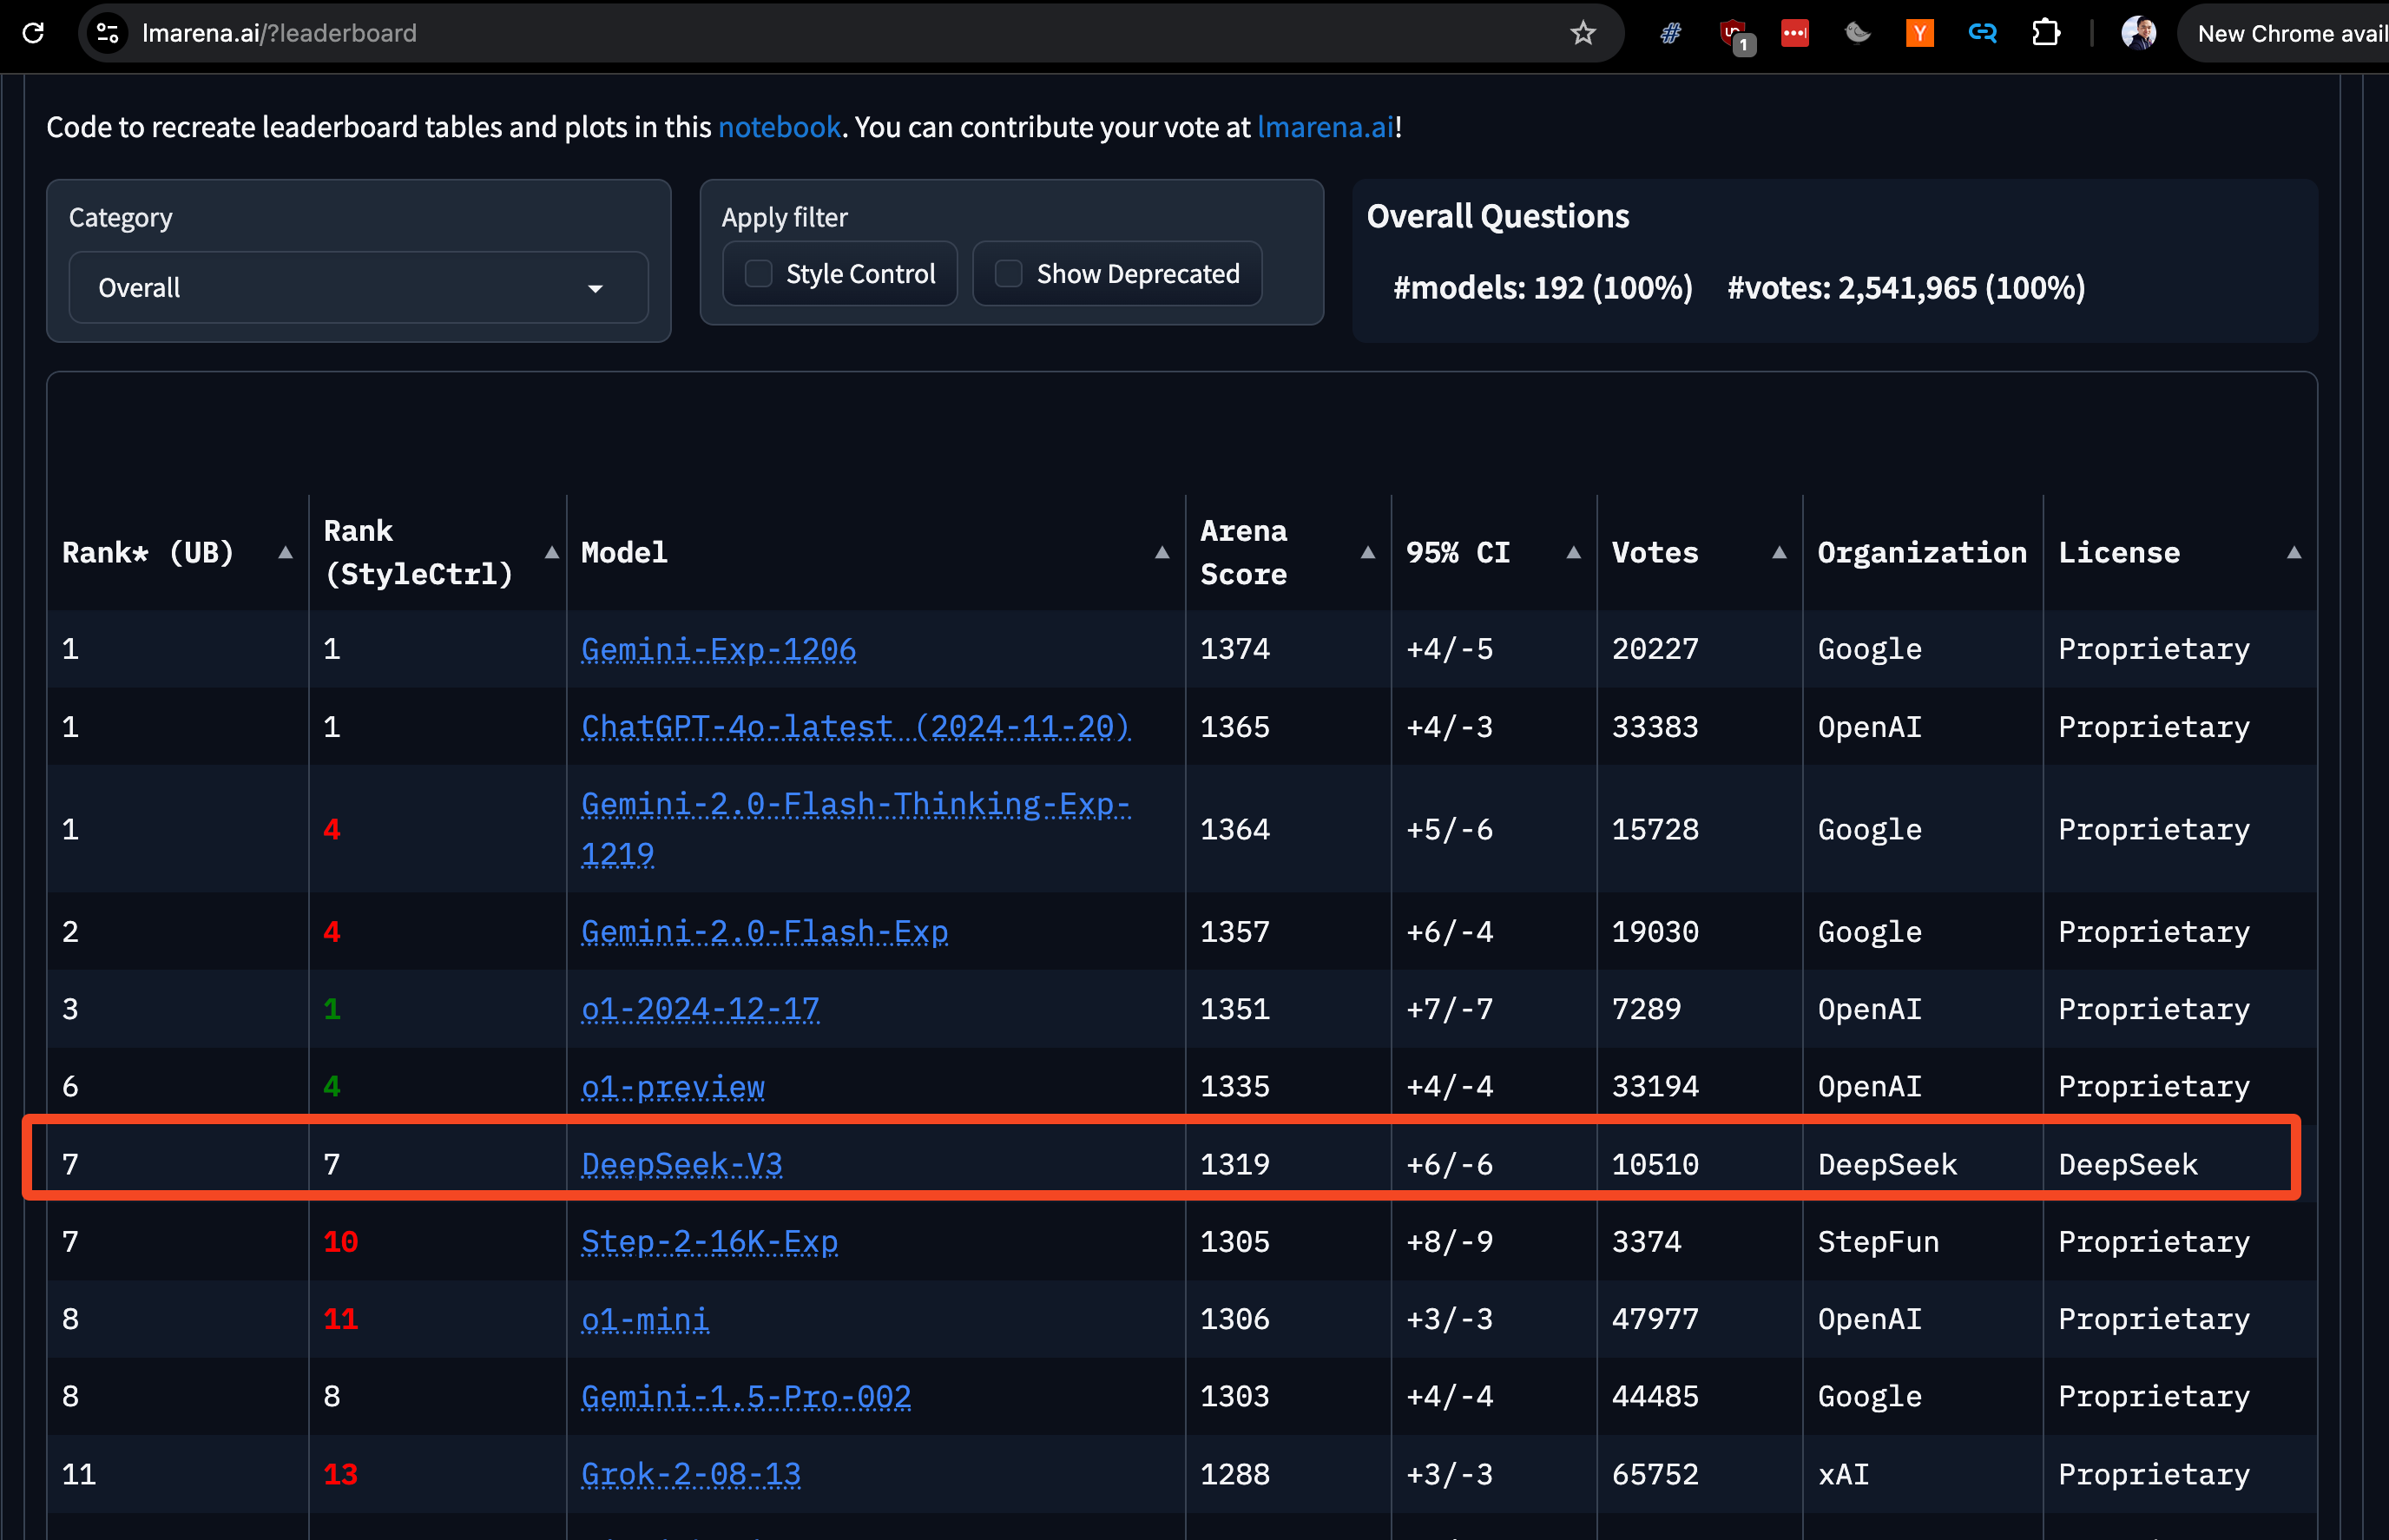Click the orange Y extension icon
2389x1540 pixels.
(1919, 33)
